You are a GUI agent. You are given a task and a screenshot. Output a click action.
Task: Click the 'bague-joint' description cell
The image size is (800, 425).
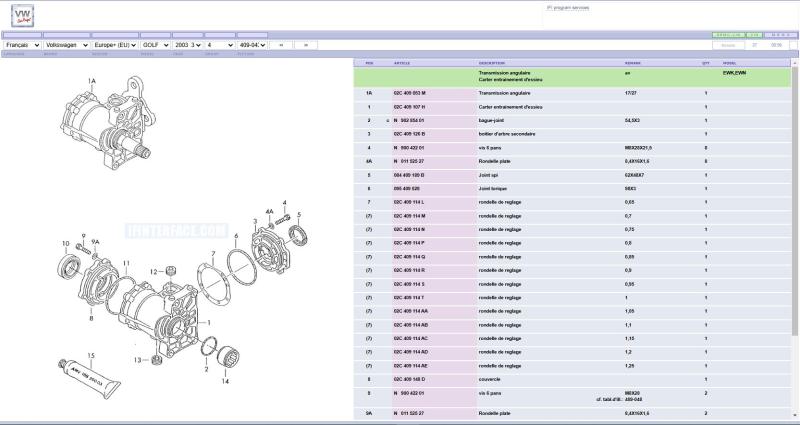click(492, 120)
